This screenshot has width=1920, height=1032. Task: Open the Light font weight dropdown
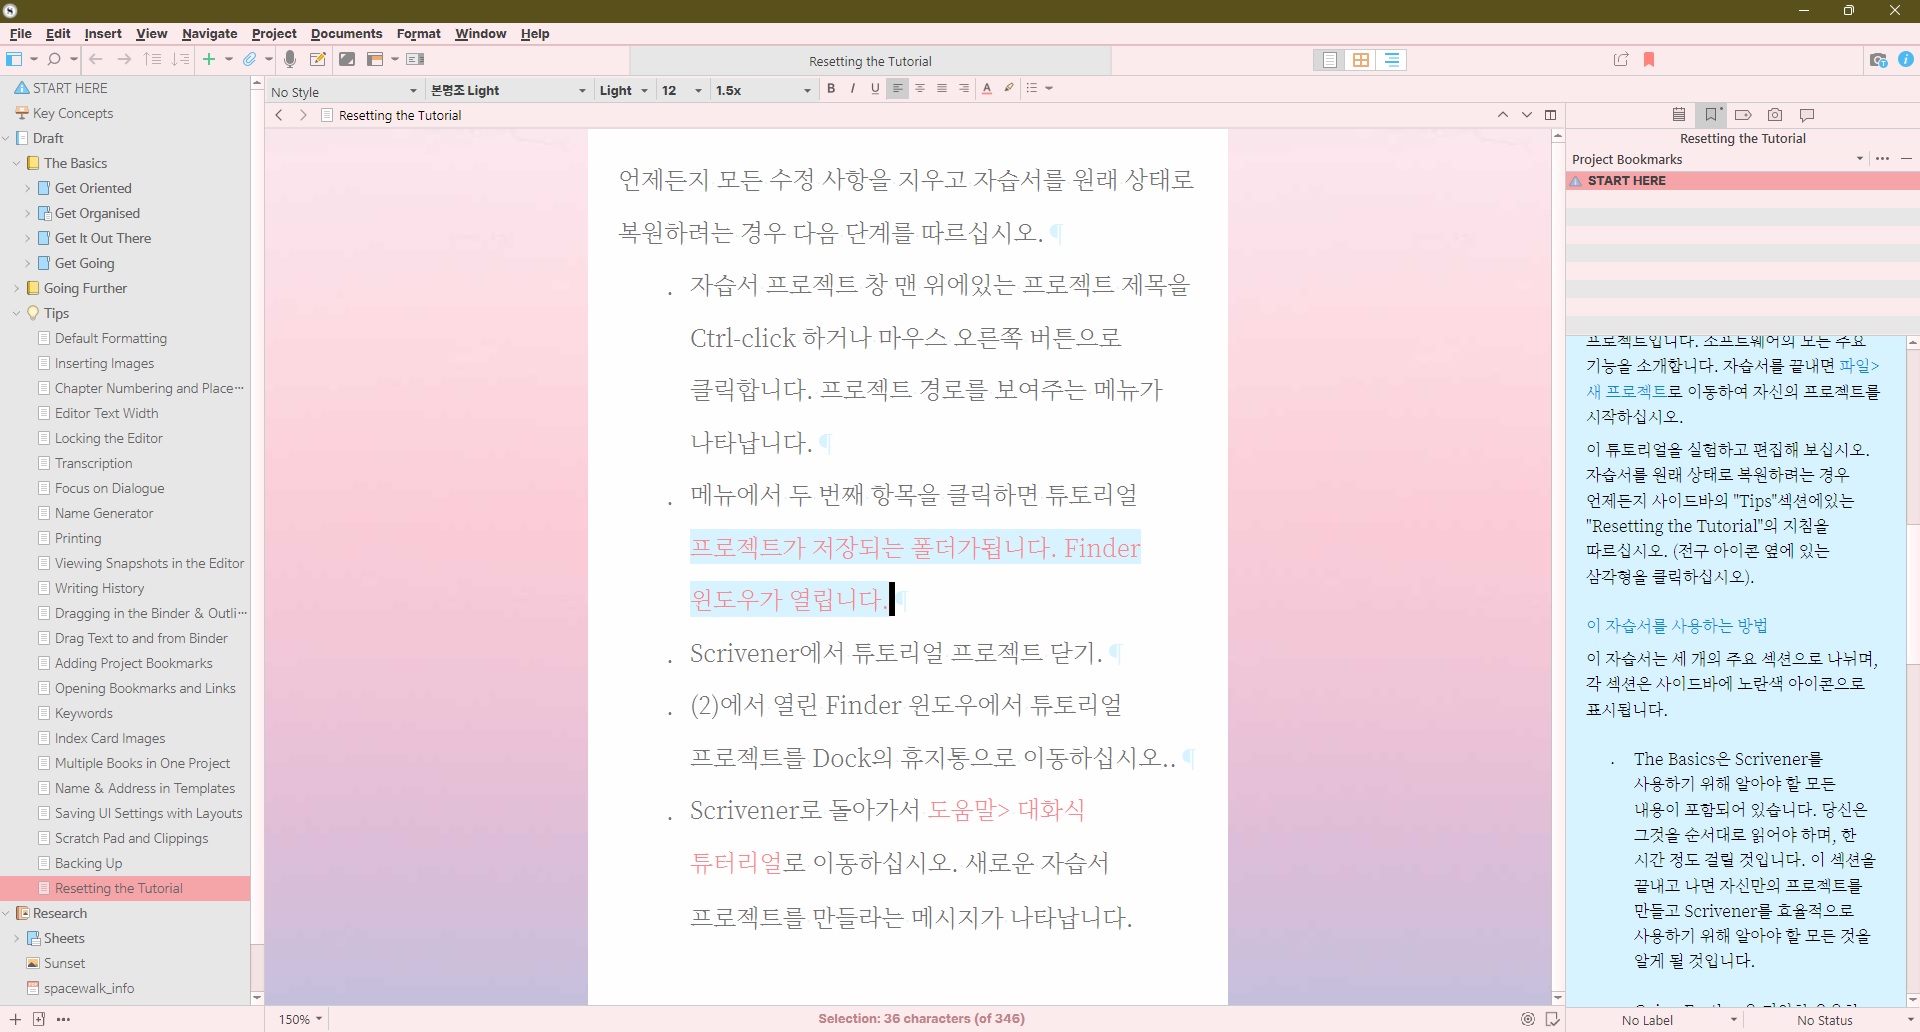pos(623,91)
